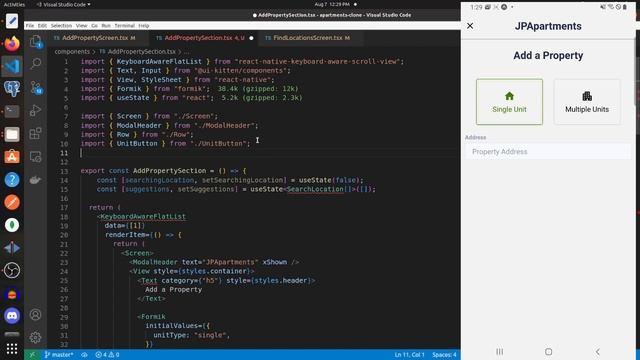Viewport: 640px width, 360px height.
Task: Open the Explorer view in activity bar
Action: pyautogui.click(x=36, y=42)
